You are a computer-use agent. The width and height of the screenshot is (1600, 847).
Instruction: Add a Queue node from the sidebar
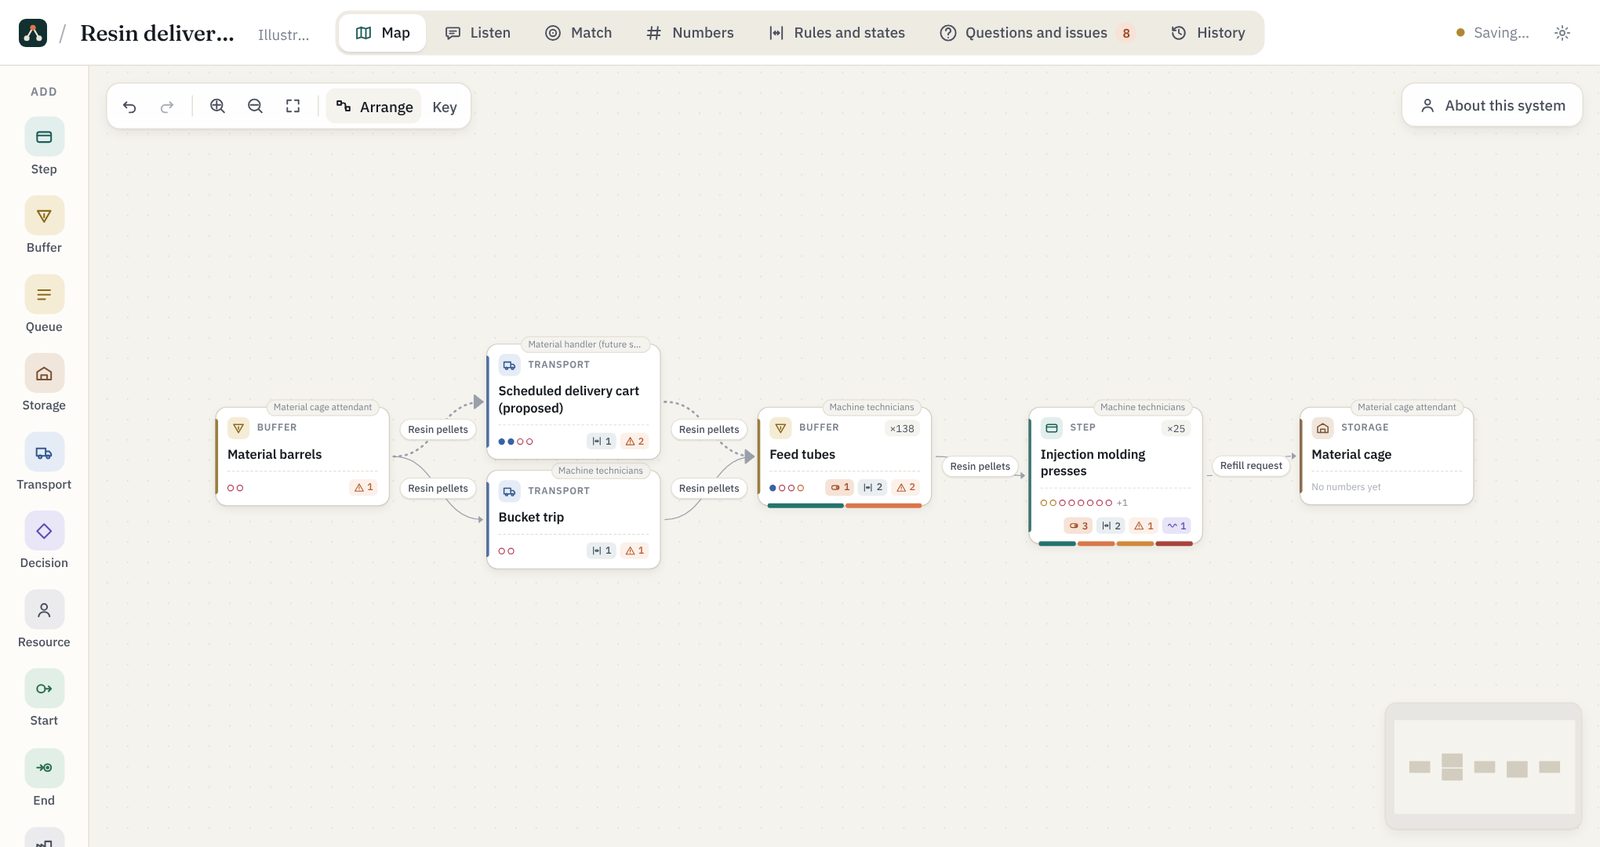[x=44, y=304]
